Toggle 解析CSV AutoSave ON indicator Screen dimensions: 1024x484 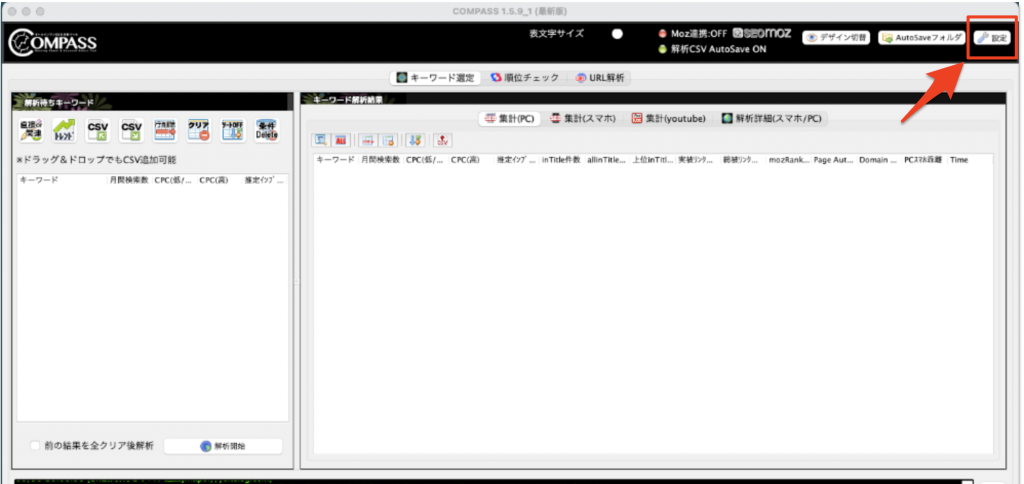tap(662, 48)
